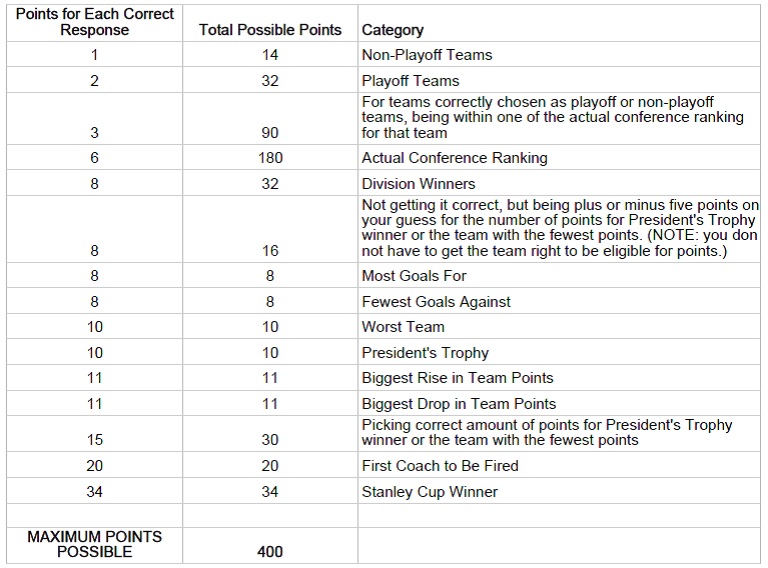Click the 'Division Winners' cell
Viewport: 768px width, 568px height.
click(x=559, y=183)
